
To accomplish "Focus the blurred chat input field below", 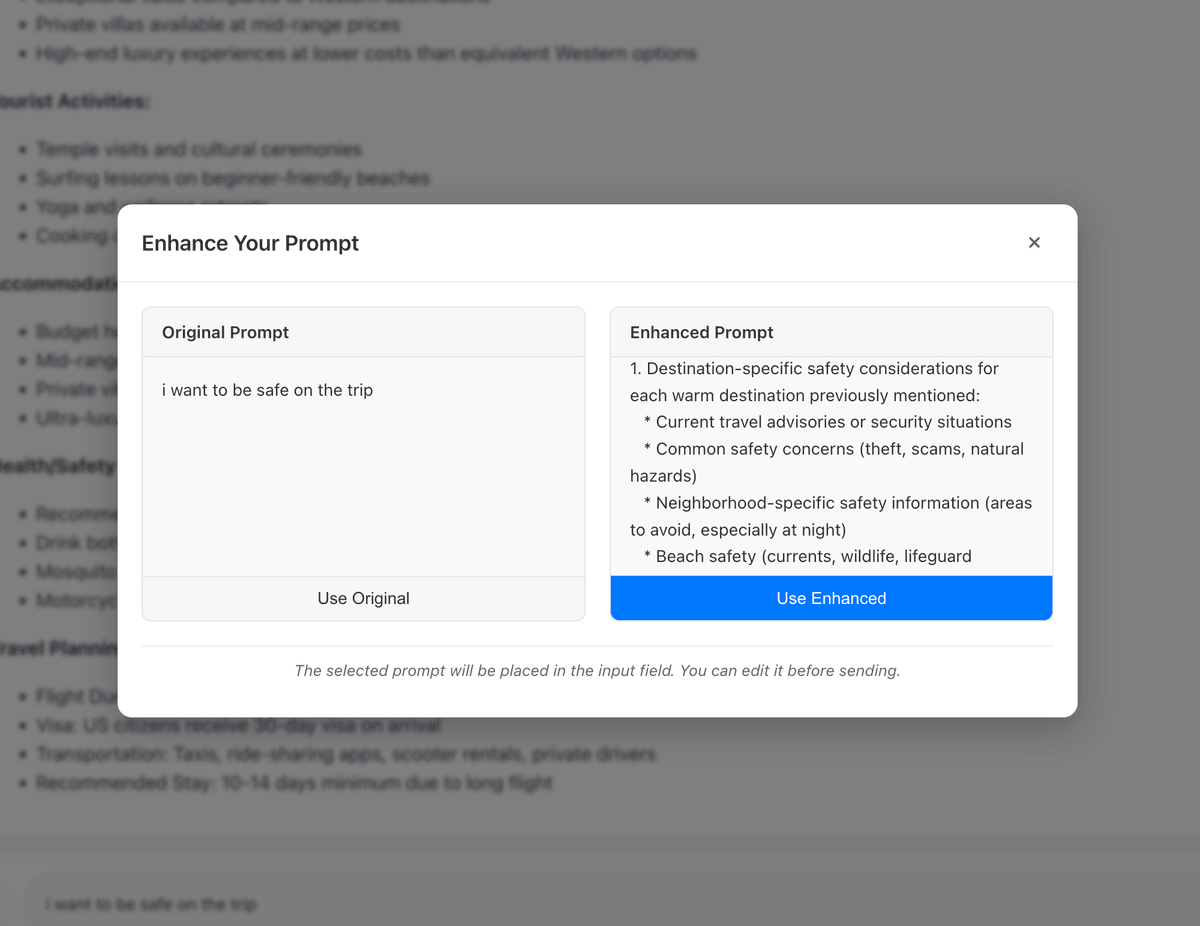I will 600,904.
